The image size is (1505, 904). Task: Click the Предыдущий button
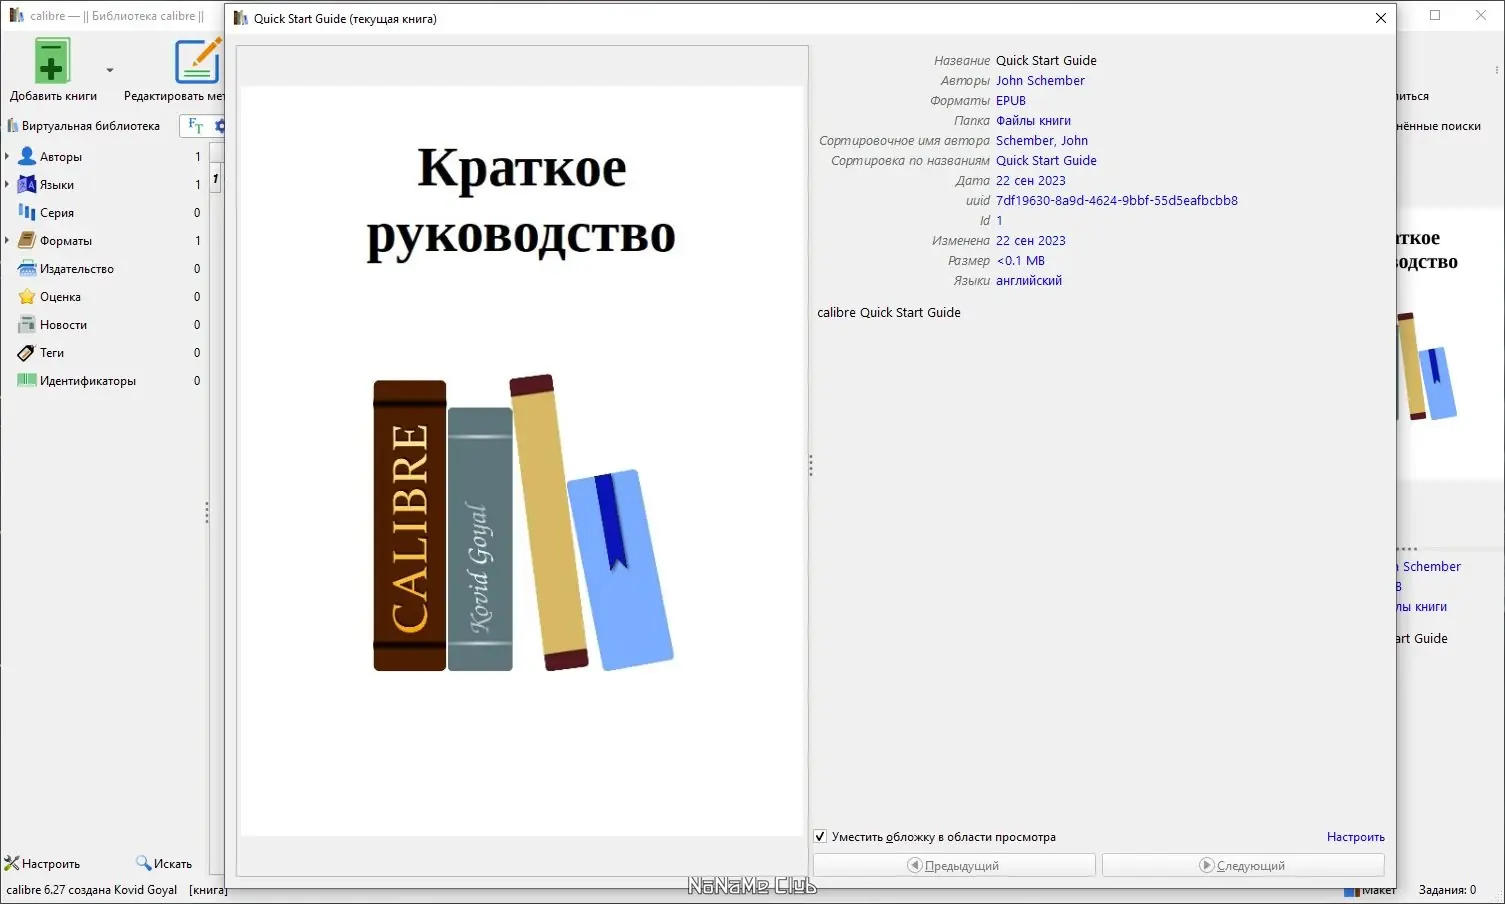tap(954, 865)
